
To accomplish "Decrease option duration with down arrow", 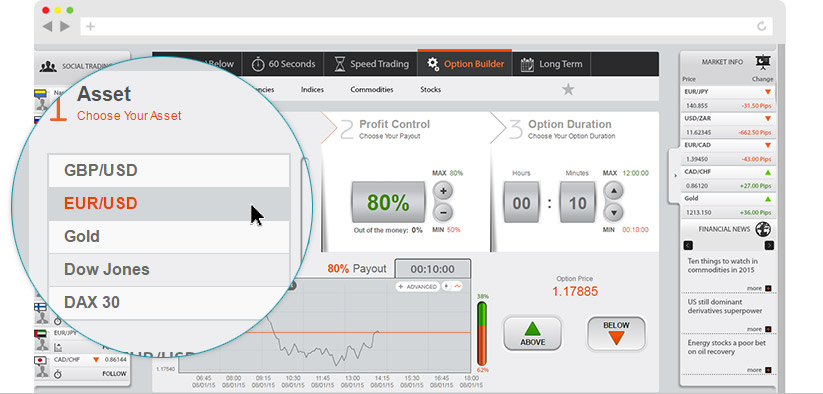I will (614, 212).
